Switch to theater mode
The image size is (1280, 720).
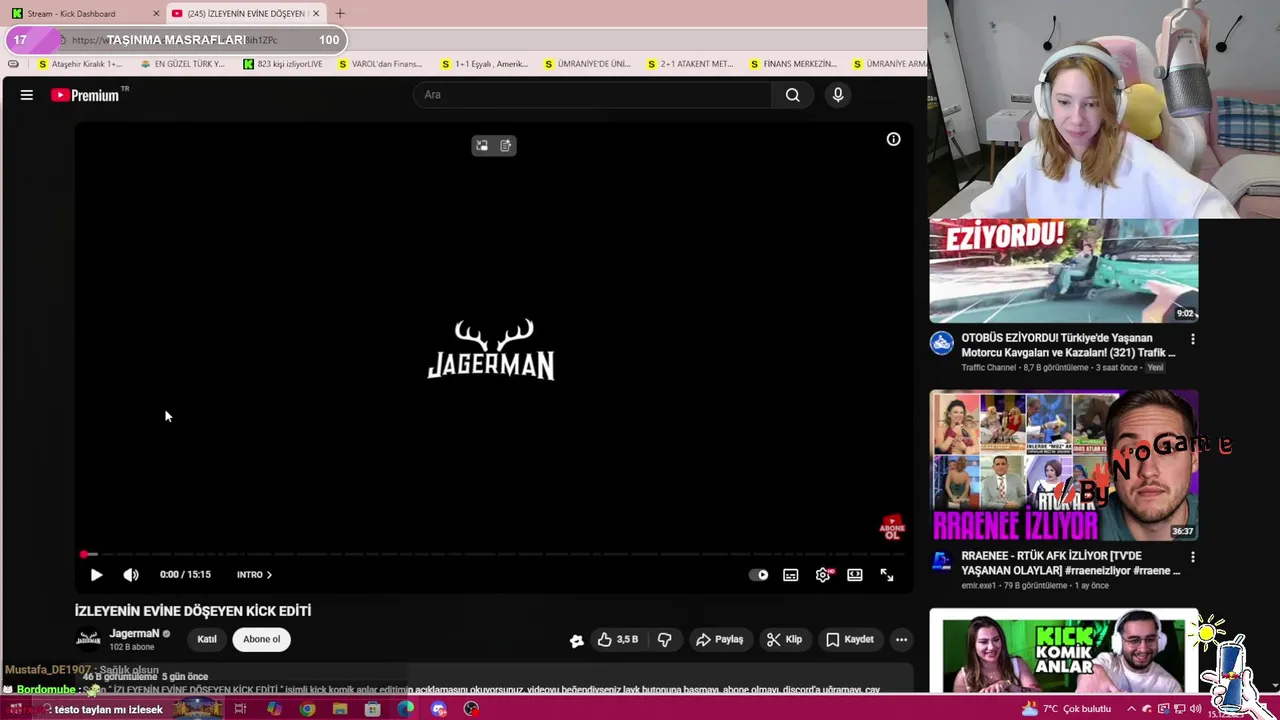pyautogui.click(x=855, y=575)
